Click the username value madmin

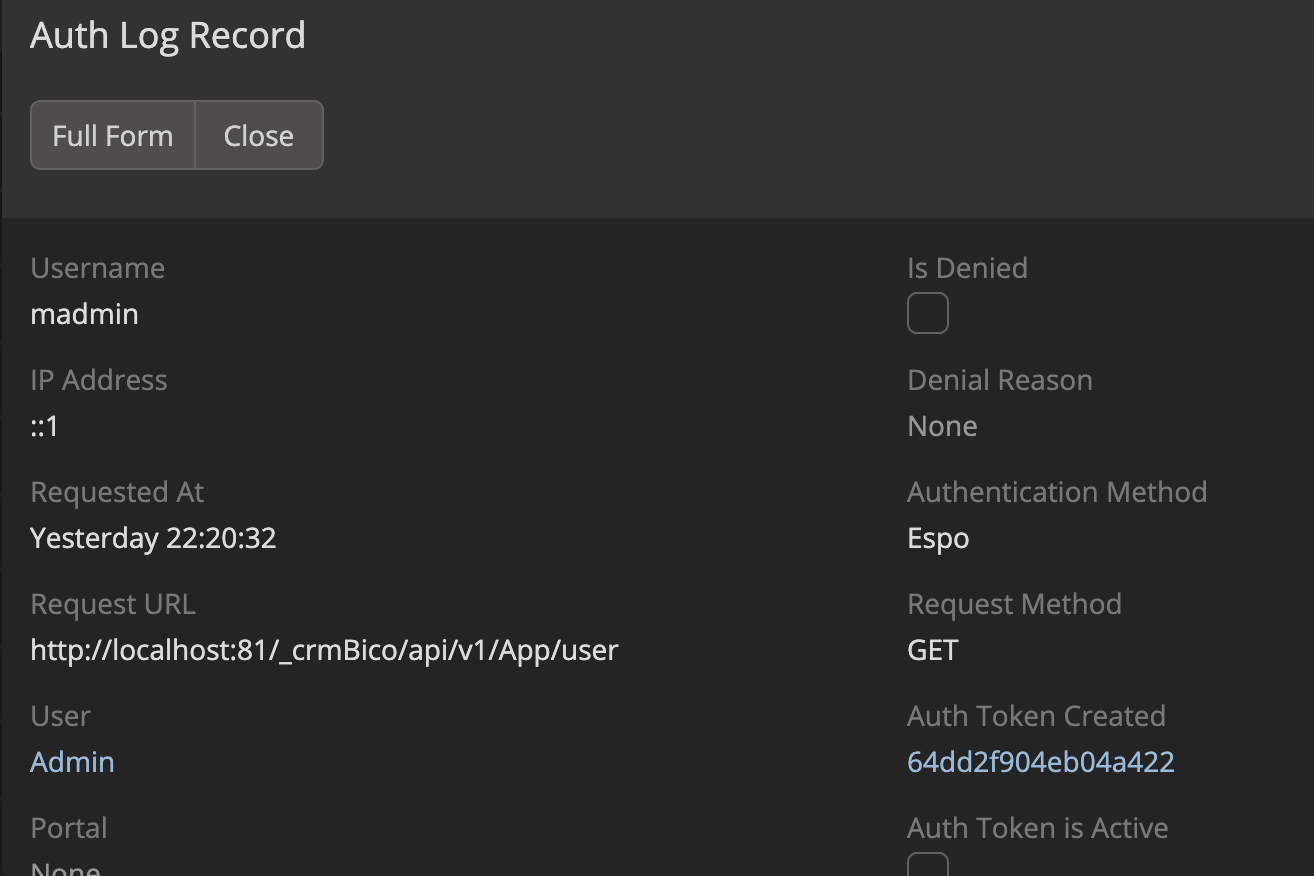pyautogui.click(x=84, y=314)
